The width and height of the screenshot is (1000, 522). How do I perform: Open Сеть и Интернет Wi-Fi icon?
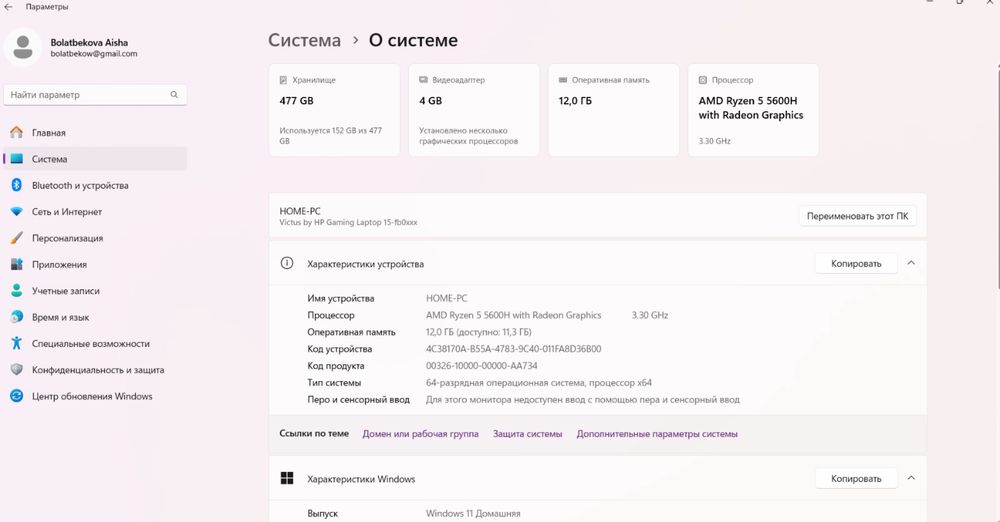[16, 212]
